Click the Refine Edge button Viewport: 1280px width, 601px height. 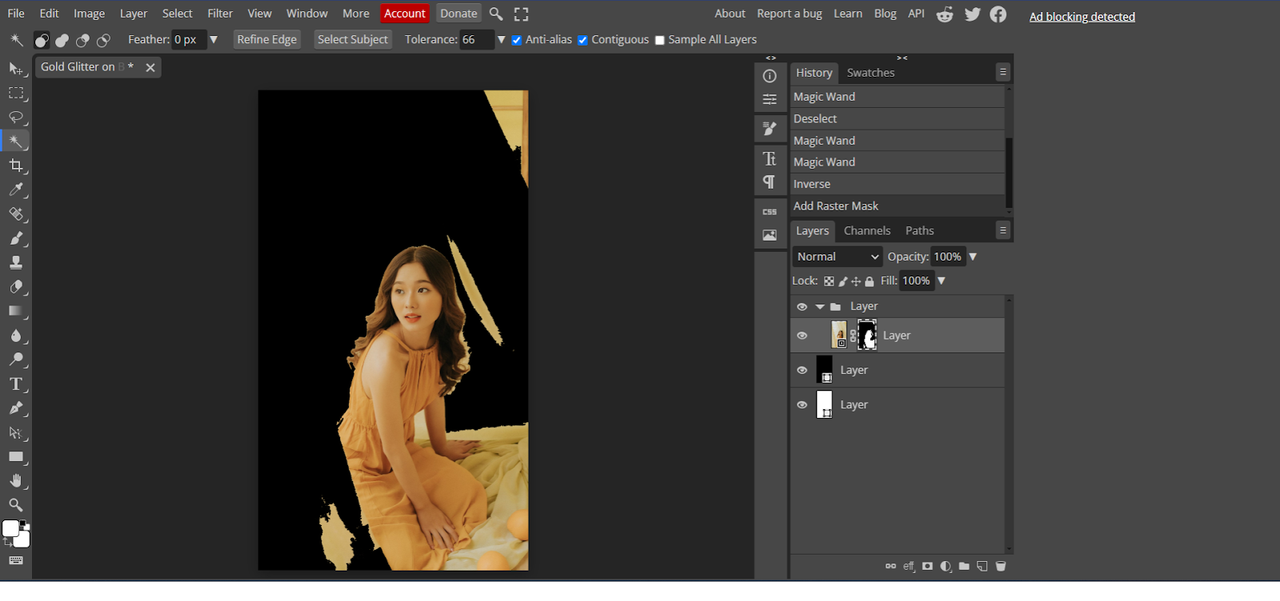click(x=267, y=40)
